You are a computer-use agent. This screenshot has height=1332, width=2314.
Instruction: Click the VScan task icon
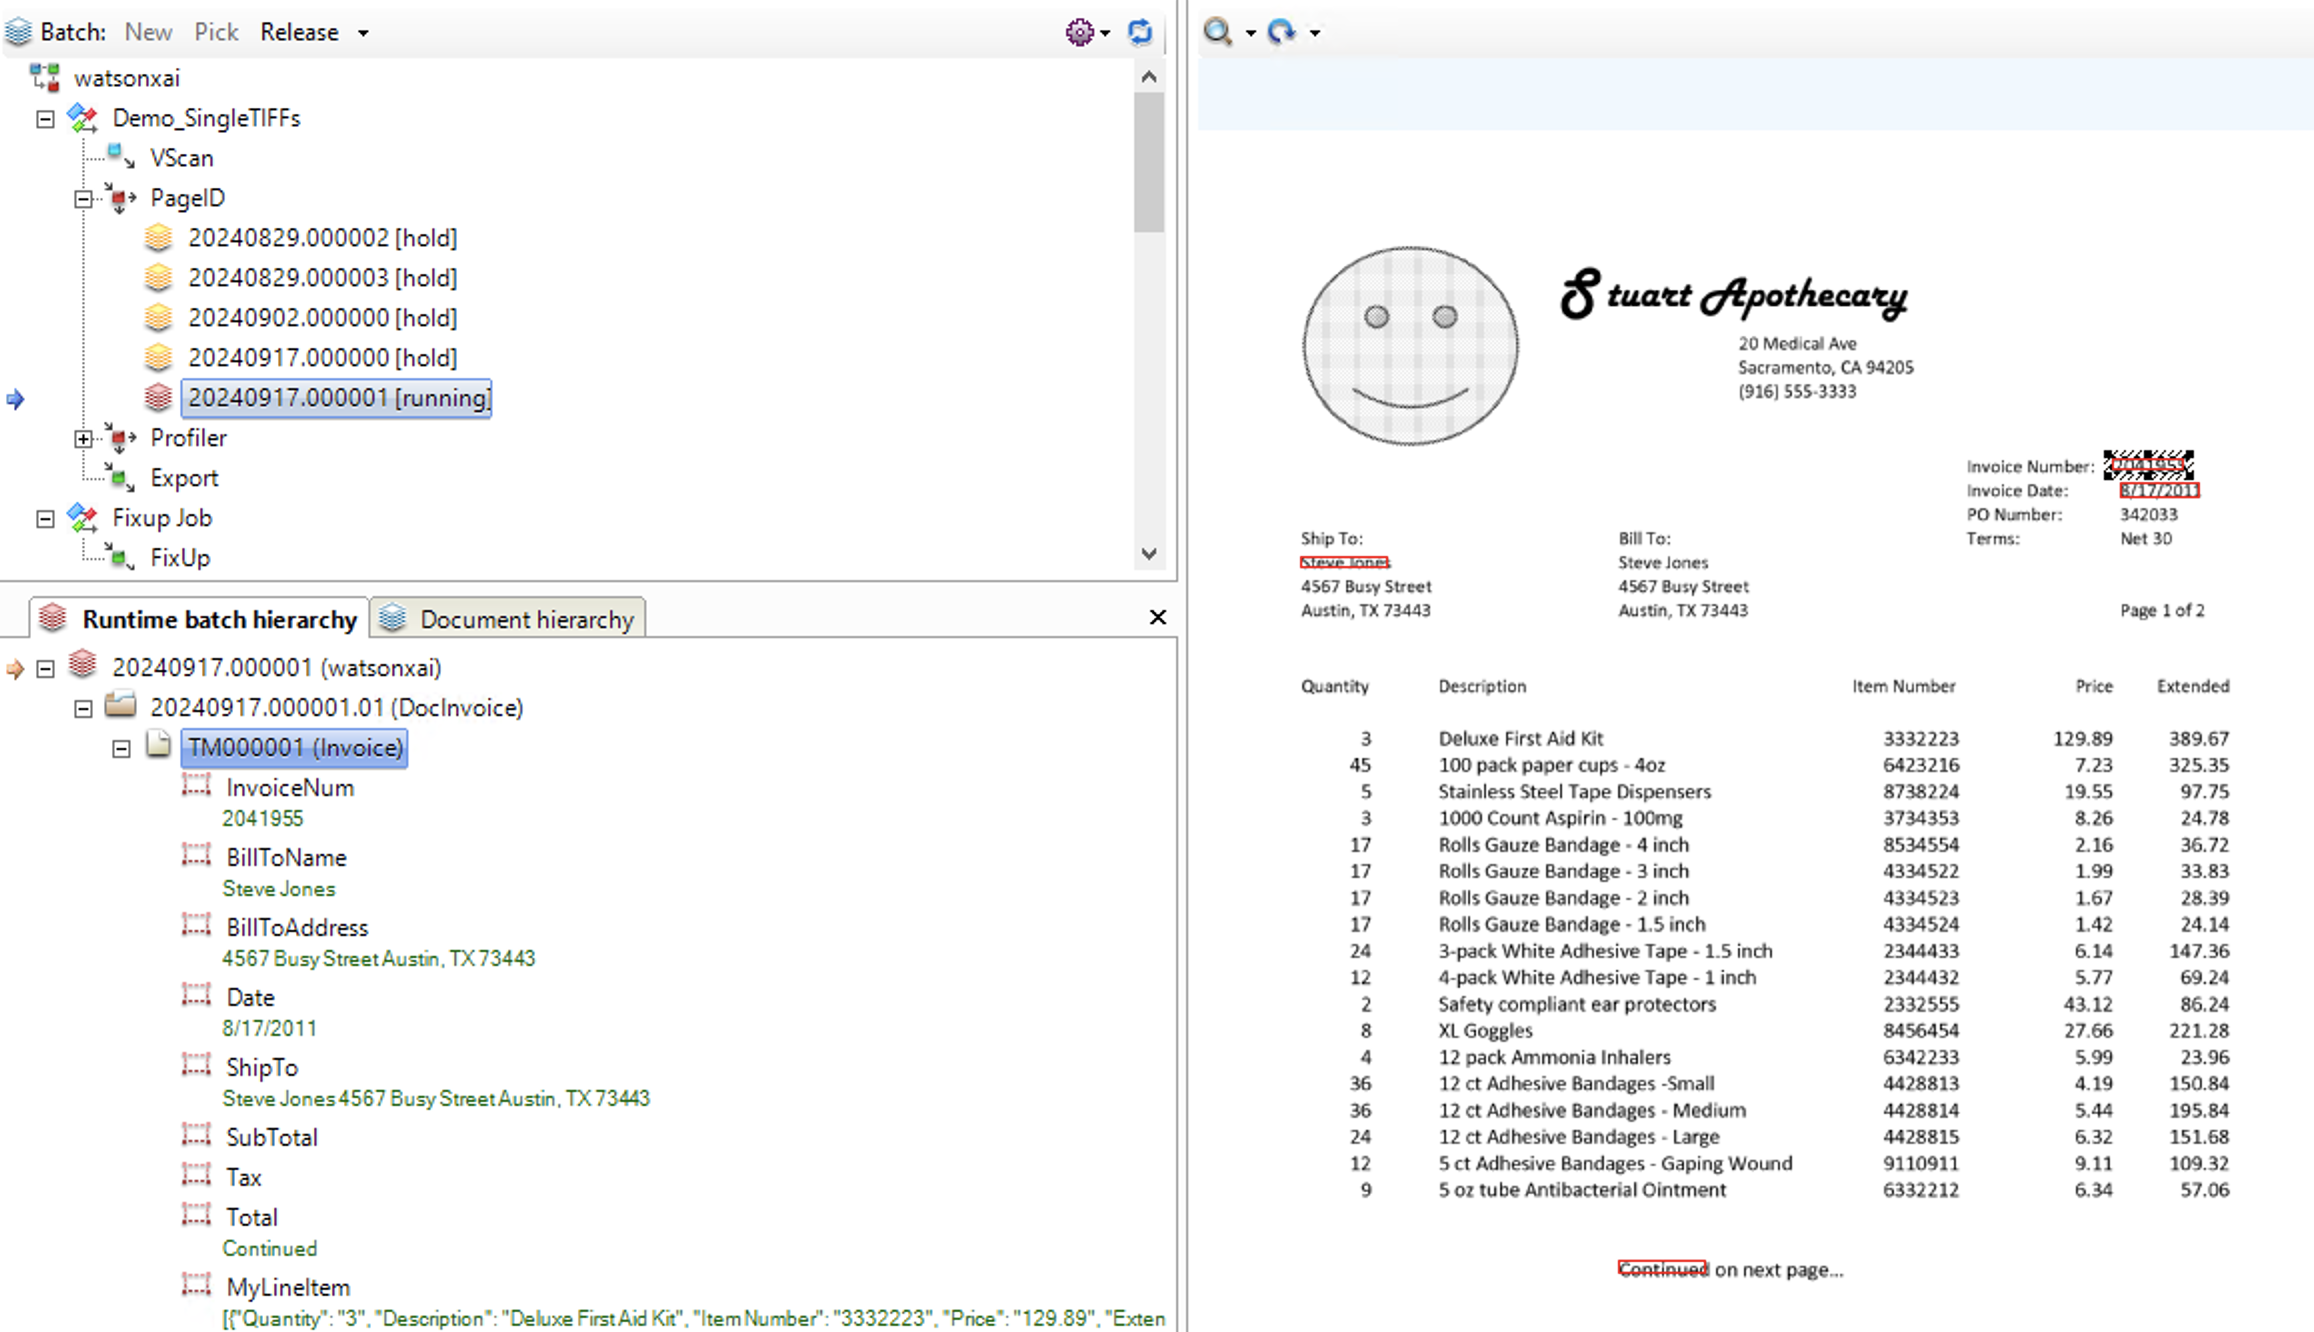pyautogui.click(x=121, y=157)
